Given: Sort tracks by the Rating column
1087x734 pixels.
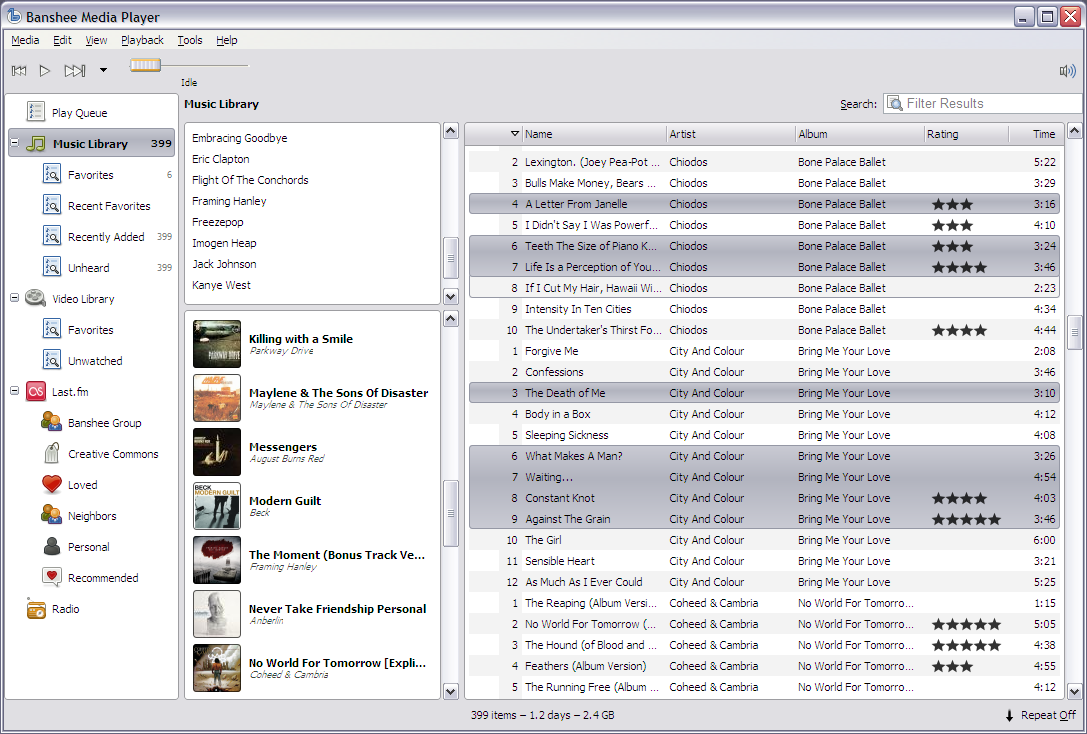Looking at the screenshot, I should [966, 134].
